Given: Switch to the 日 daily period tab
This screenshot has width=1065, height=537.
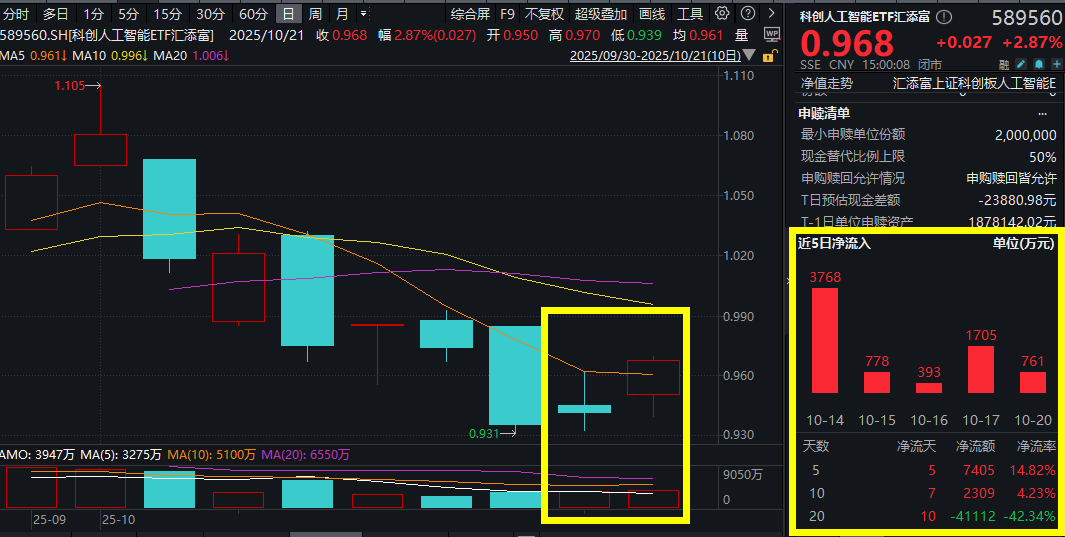Looking at the screenshot, I should tap(288, 14).
